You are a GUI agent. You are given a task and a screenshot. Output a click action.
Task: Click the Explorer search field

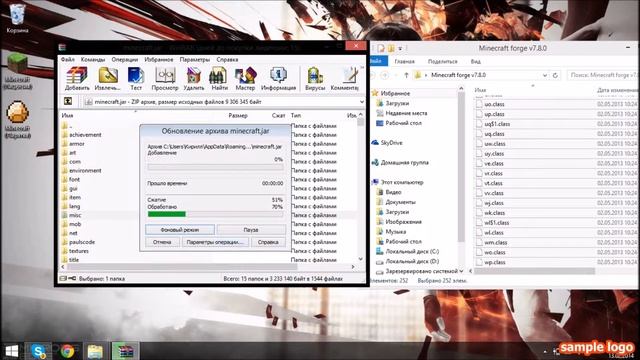[x=603, y=75]
